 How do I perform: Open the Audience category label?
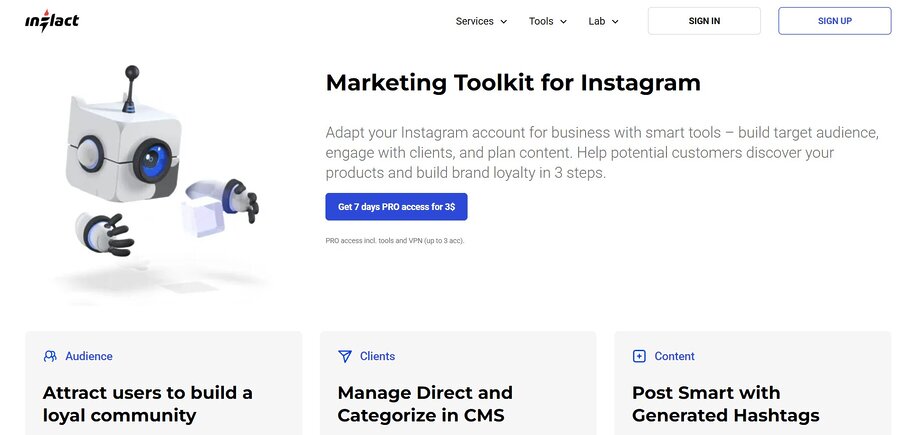[89, 356]
